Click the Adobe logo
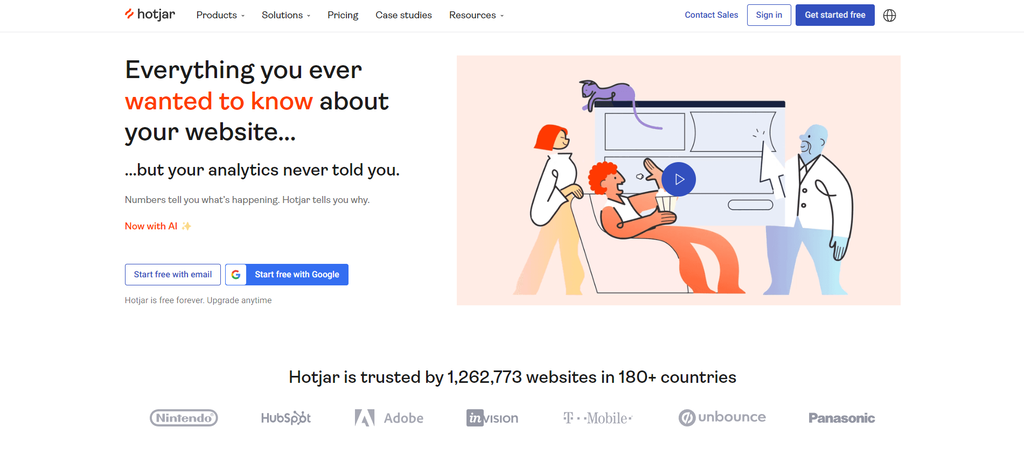Screen dimensions: 1024x455 pos(389,418)
